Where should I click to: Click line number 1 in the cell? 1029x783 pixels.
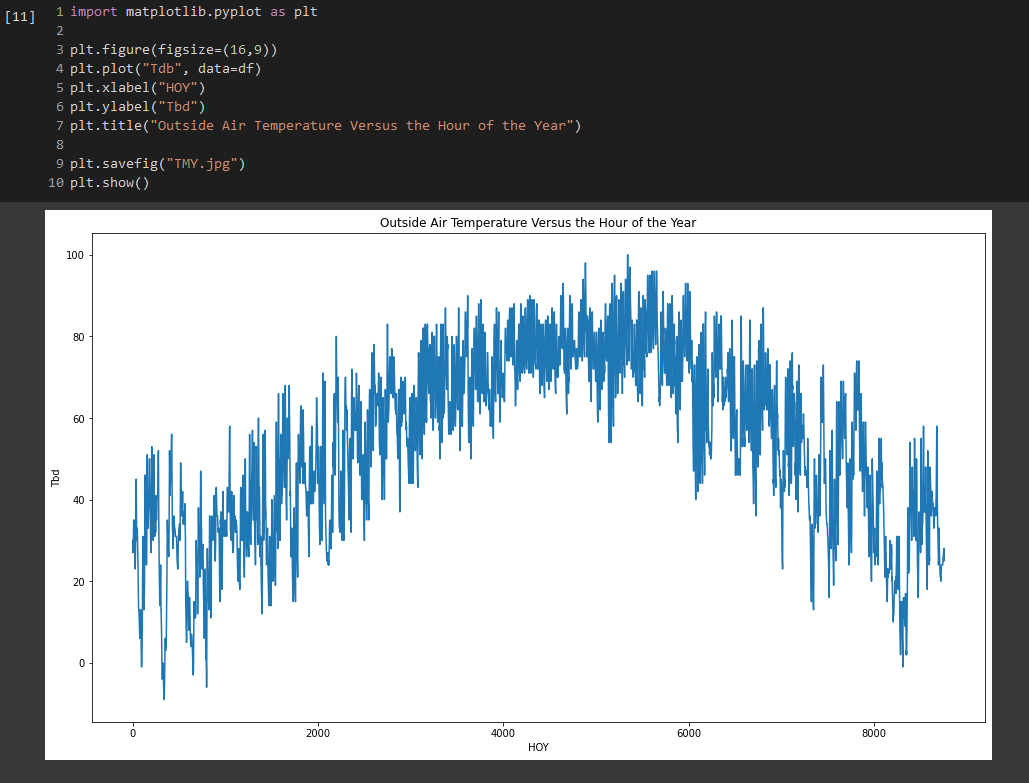(x=59, y=11)
